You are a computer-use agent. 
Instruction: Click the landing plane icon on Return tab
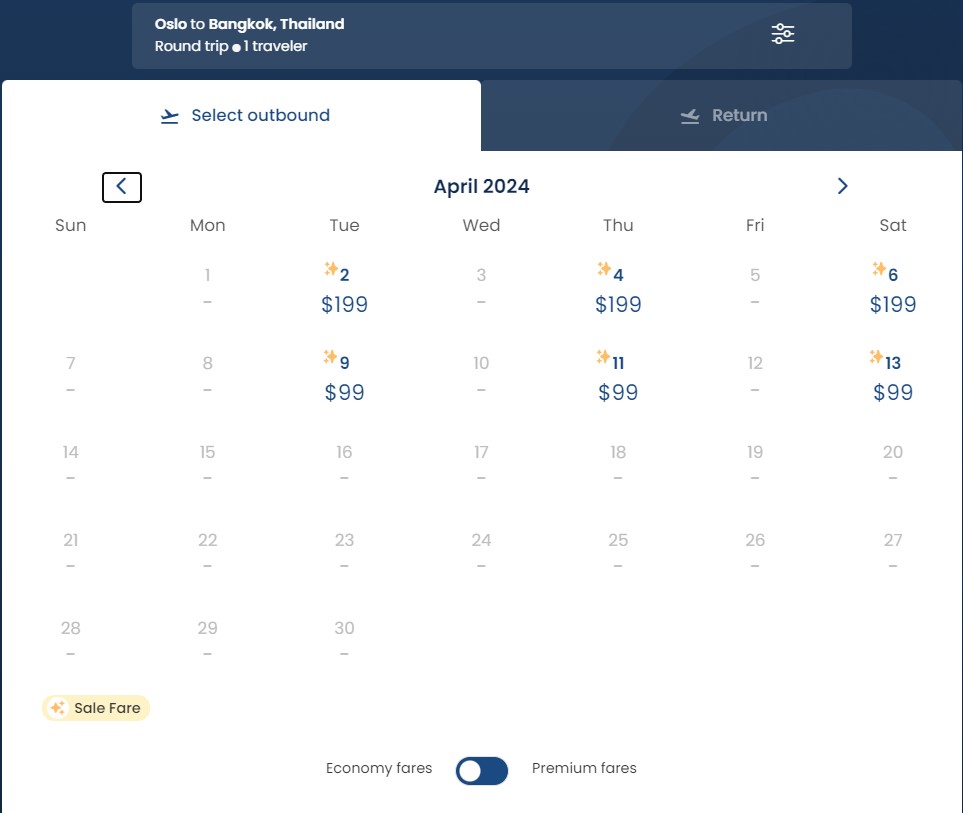coord(690,116)
